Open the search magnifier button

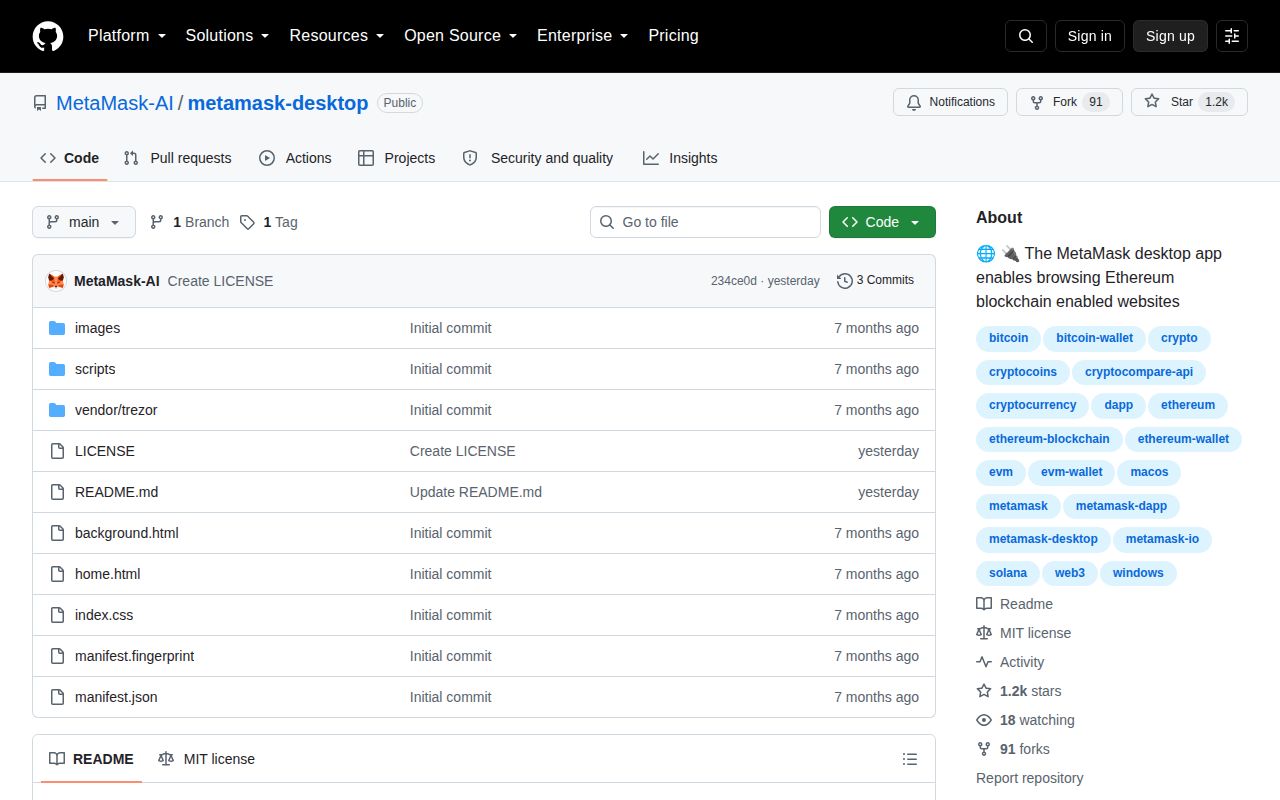1026,36
